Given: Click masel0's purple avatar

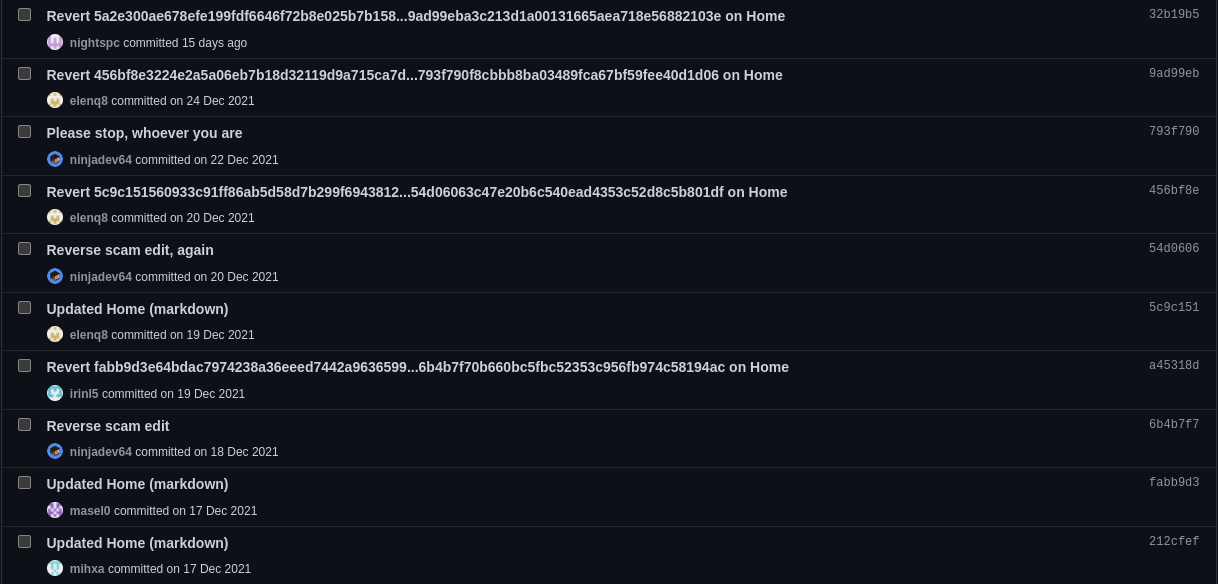Looking at the screenshot, I should [x=55, y=510].
